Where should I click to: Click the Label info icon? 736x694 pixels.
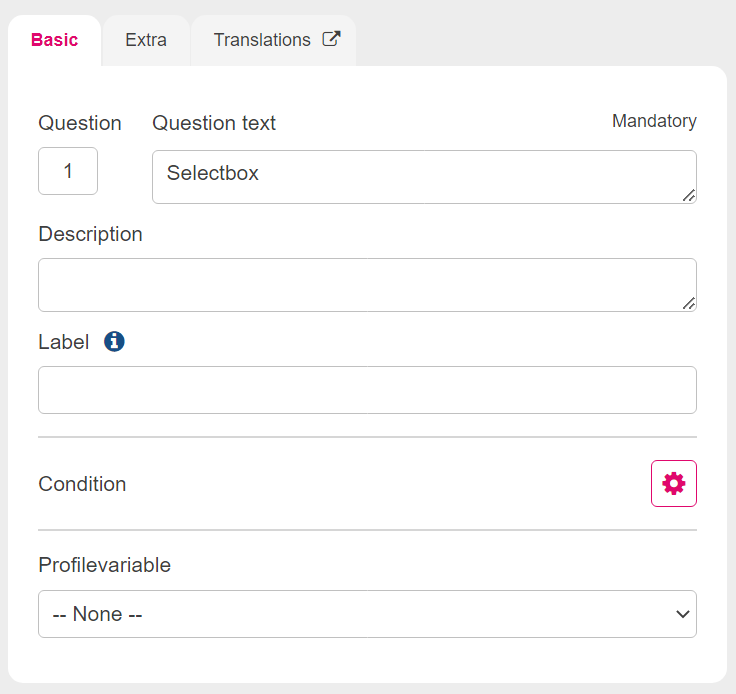114,341
